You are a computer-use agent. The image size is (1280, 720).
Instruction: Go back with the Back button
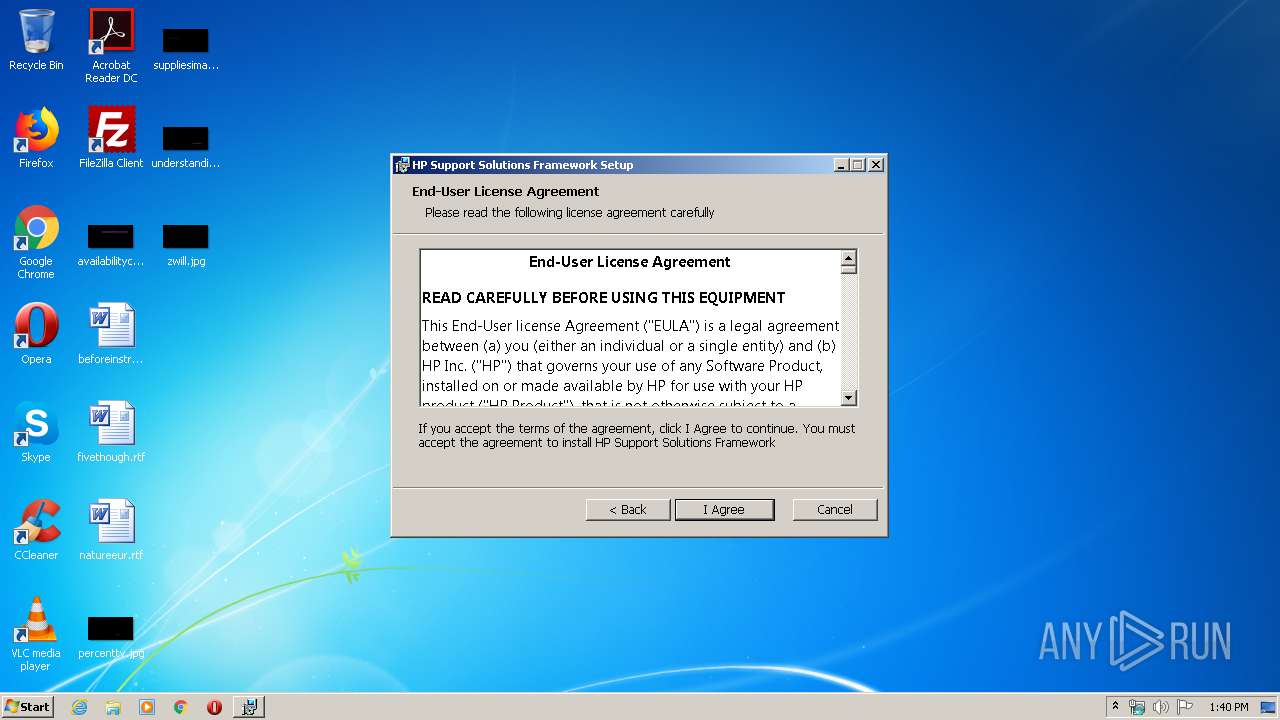pos(628,509)
